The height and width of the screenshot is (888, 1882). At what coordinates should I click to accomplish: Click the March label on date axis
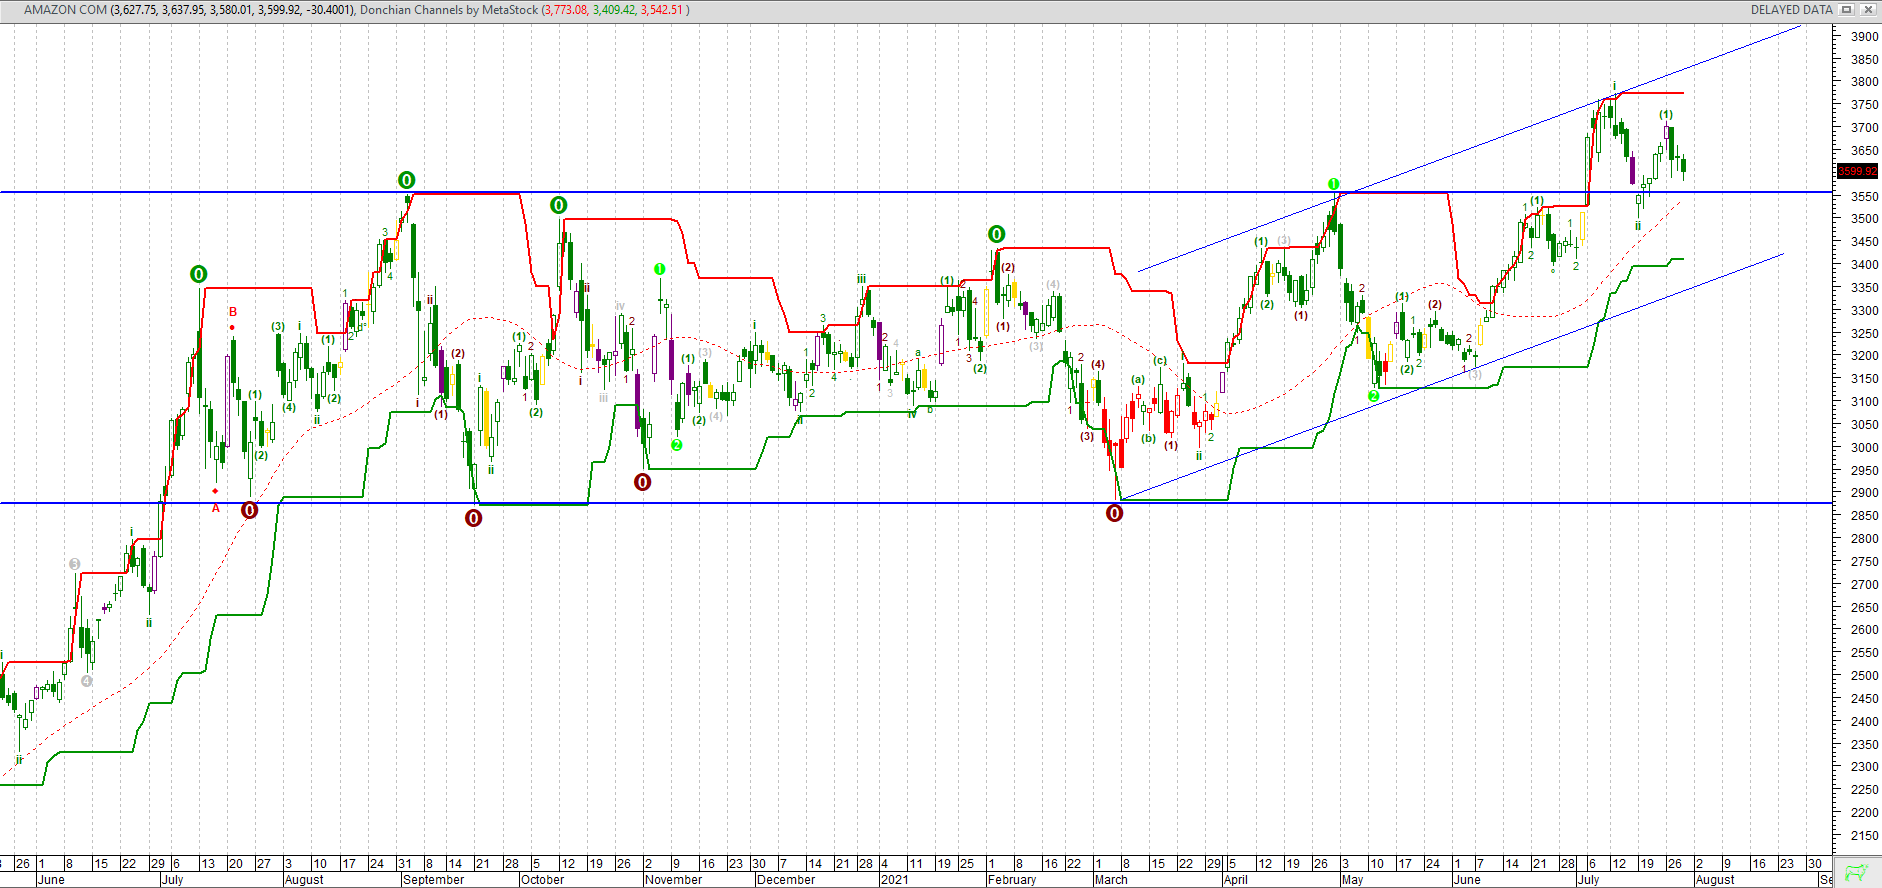[1111, 880]
